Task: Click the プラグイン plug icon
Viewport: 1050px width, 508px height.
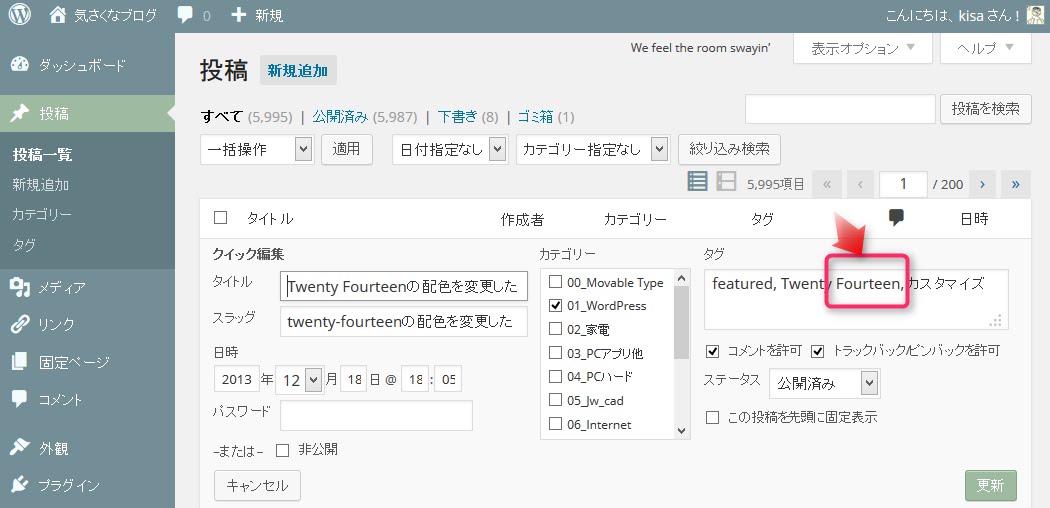Action: tap(20, 485)
